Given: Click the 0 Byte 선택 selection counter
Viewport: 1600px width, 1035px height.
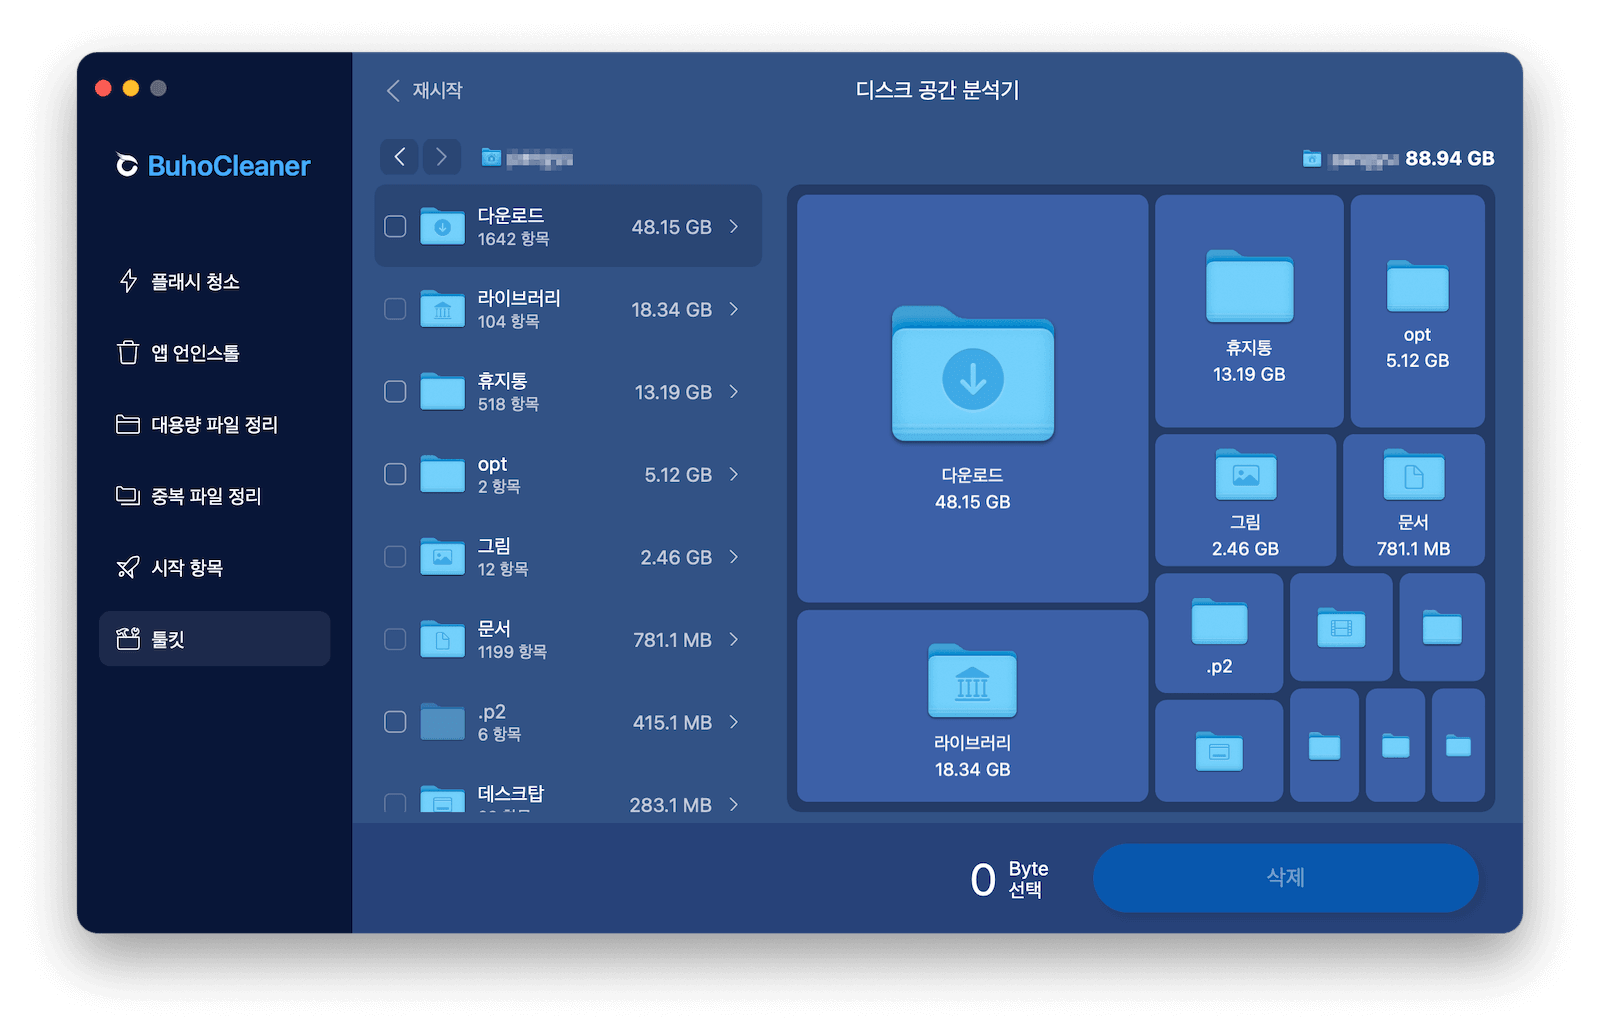Looking at the screenshot, I should click(x=1009, y=879).
